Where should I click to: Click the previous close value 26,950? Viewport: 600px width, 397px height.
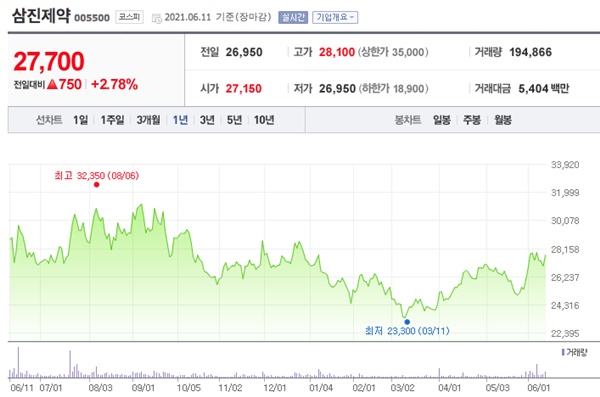244,52
